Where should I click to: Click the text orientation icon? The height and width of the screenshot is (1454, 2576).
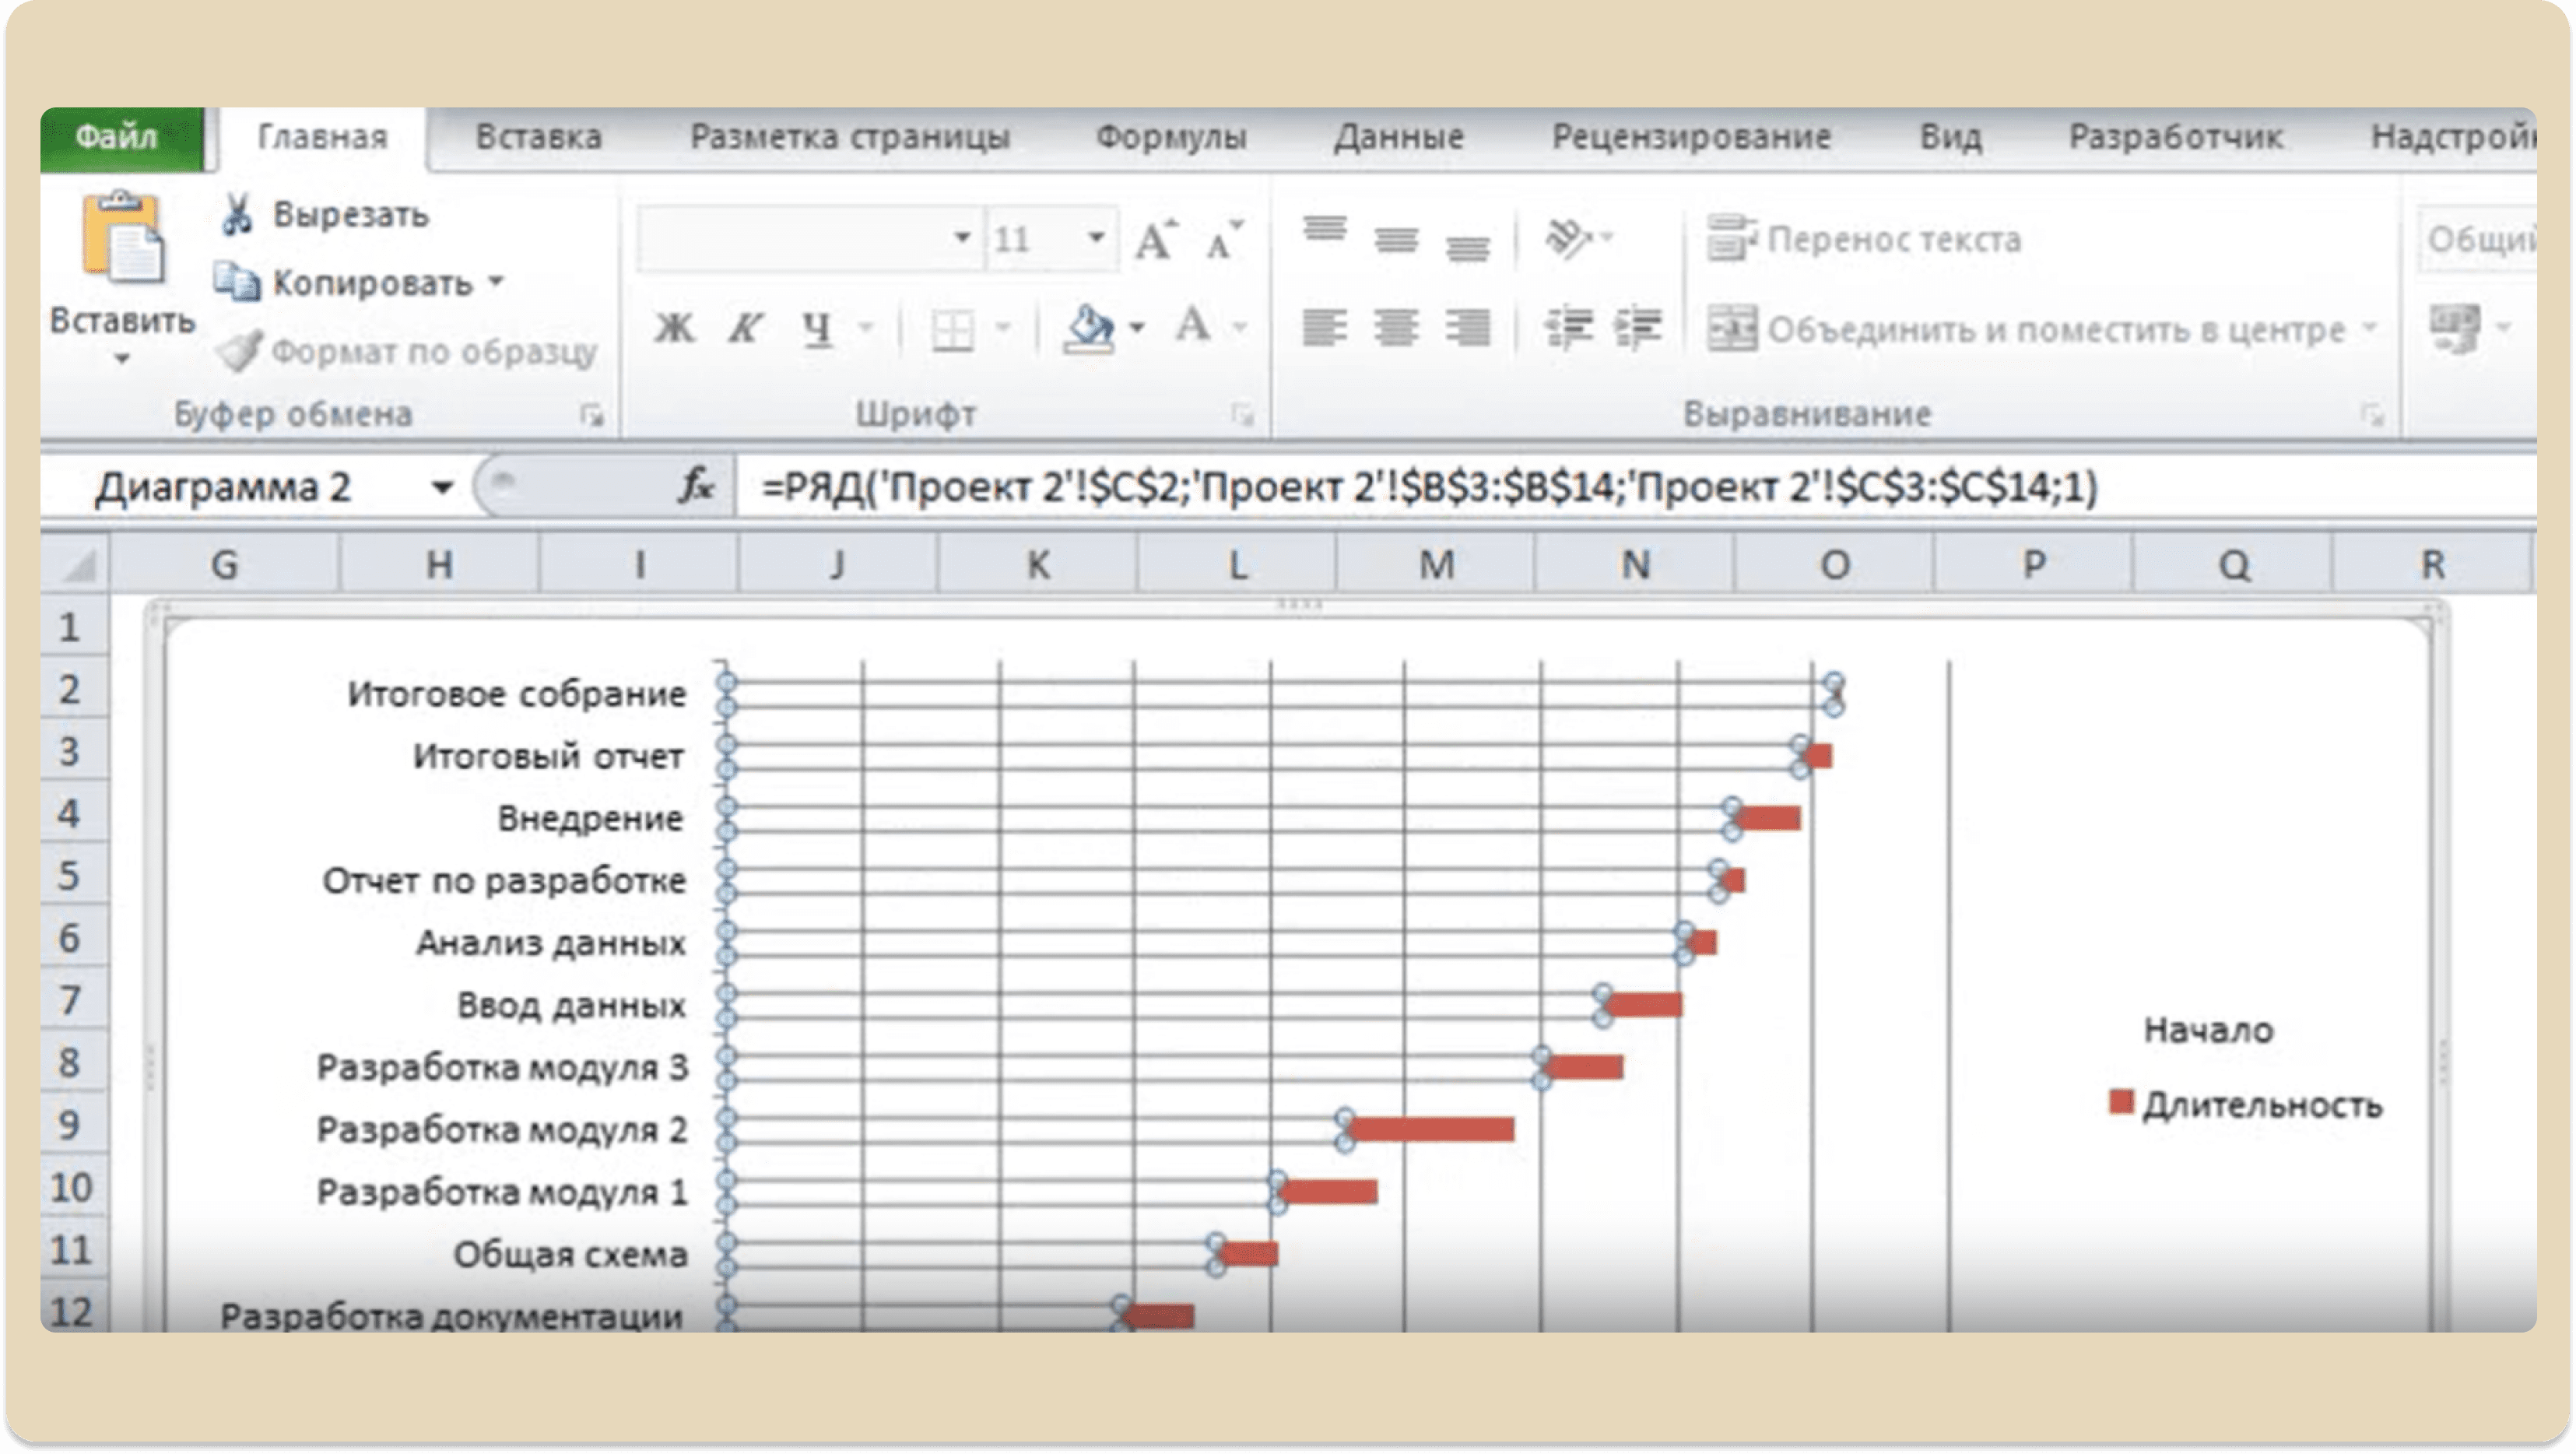click(1568, 239)
